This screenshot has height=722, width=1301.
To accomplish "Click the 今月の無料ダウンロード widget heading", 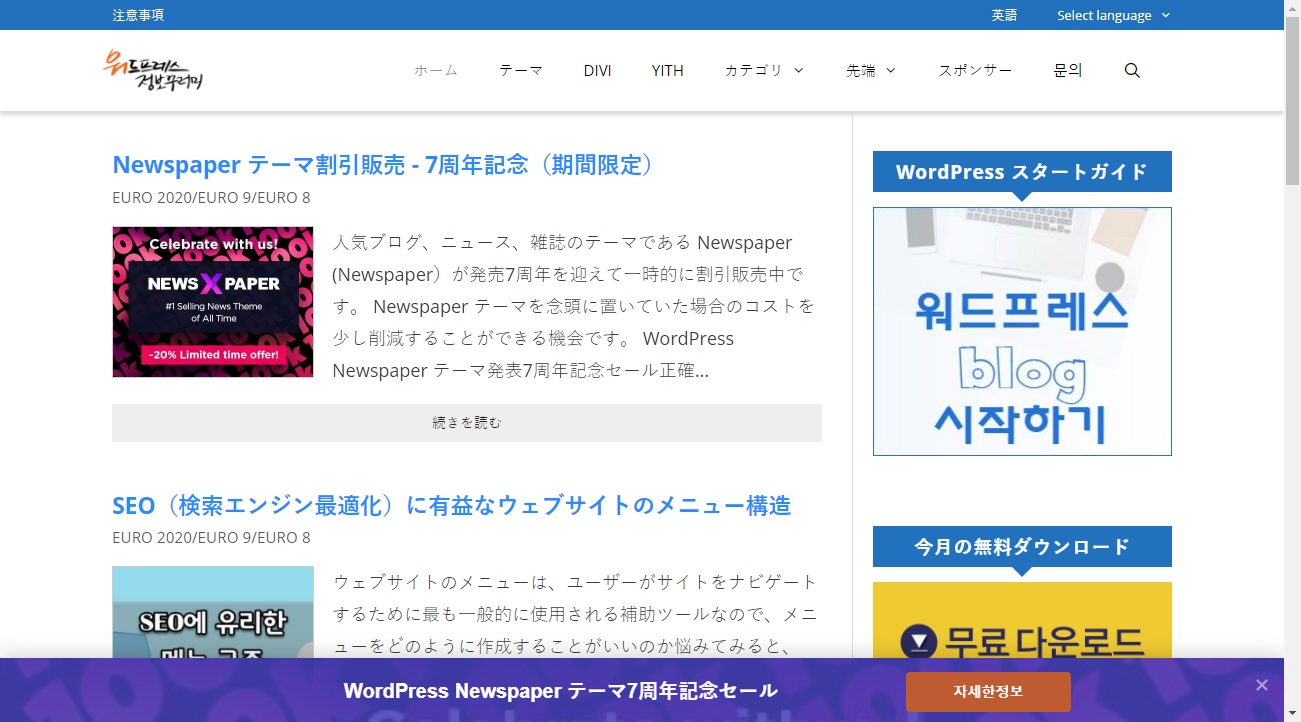I will coord(1022,546).
